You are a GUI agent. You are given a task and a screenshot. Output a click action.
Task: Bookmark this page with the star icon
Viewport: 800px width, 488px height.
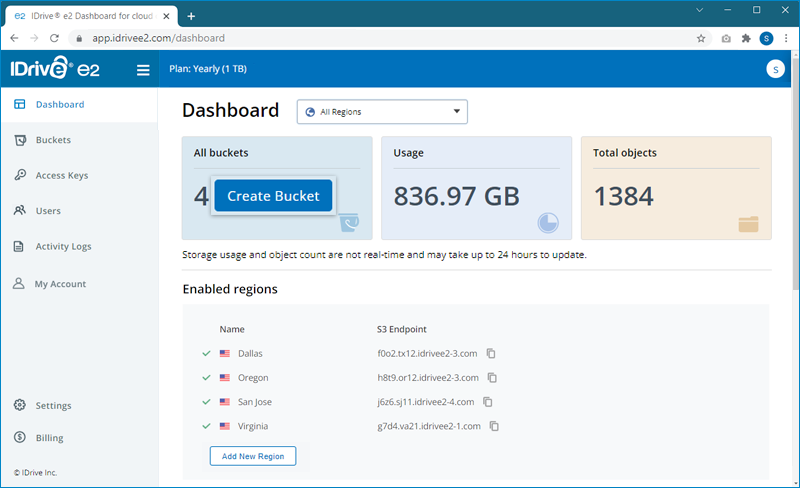click(x=701, y=38)
